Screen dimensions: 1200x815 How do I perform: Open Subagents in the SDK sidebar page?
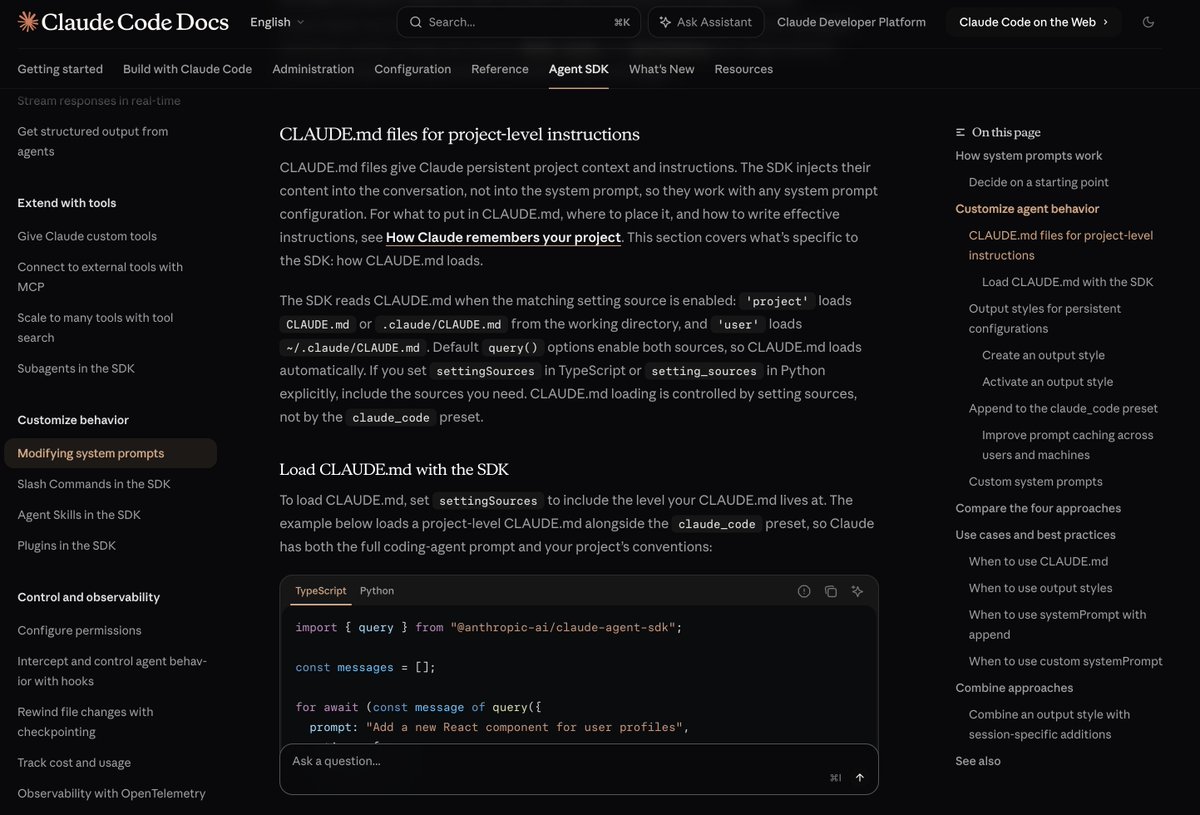76,368
